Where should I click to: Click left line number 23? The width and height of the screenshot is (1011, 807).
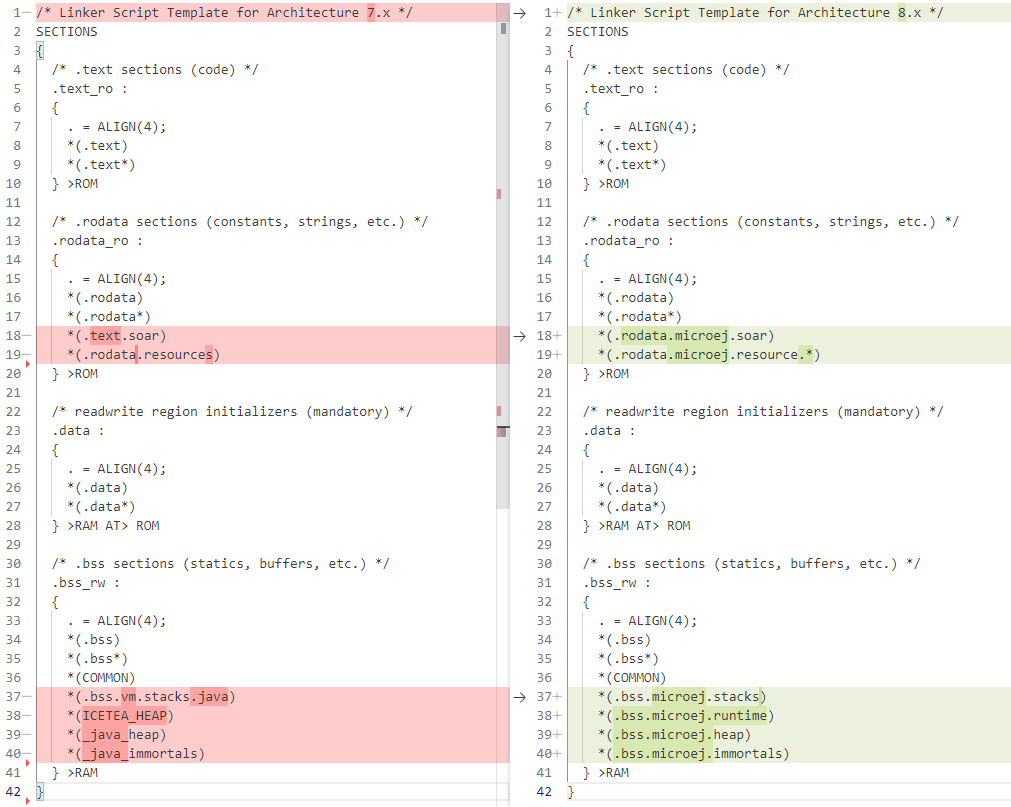12,431
